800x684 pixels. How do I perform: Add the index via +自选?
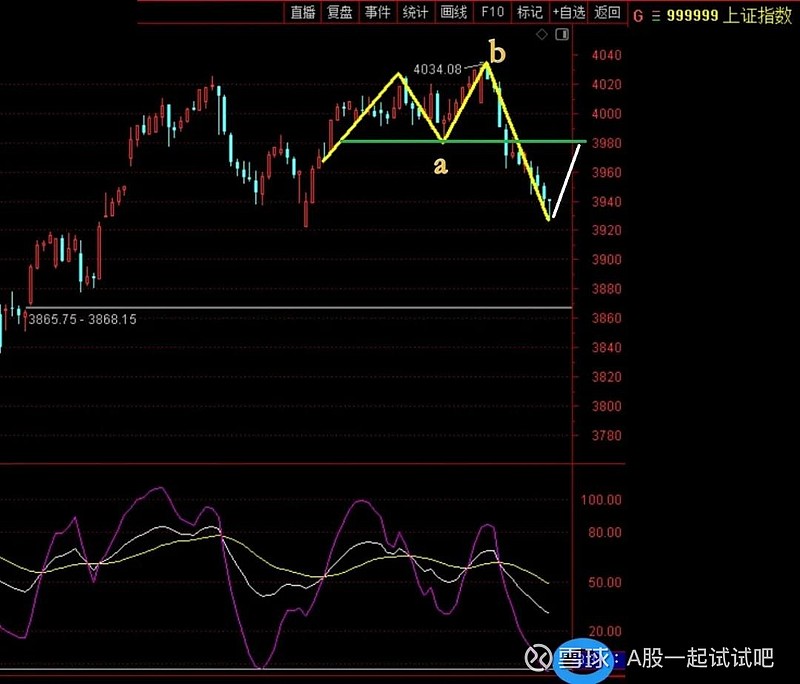569,12
